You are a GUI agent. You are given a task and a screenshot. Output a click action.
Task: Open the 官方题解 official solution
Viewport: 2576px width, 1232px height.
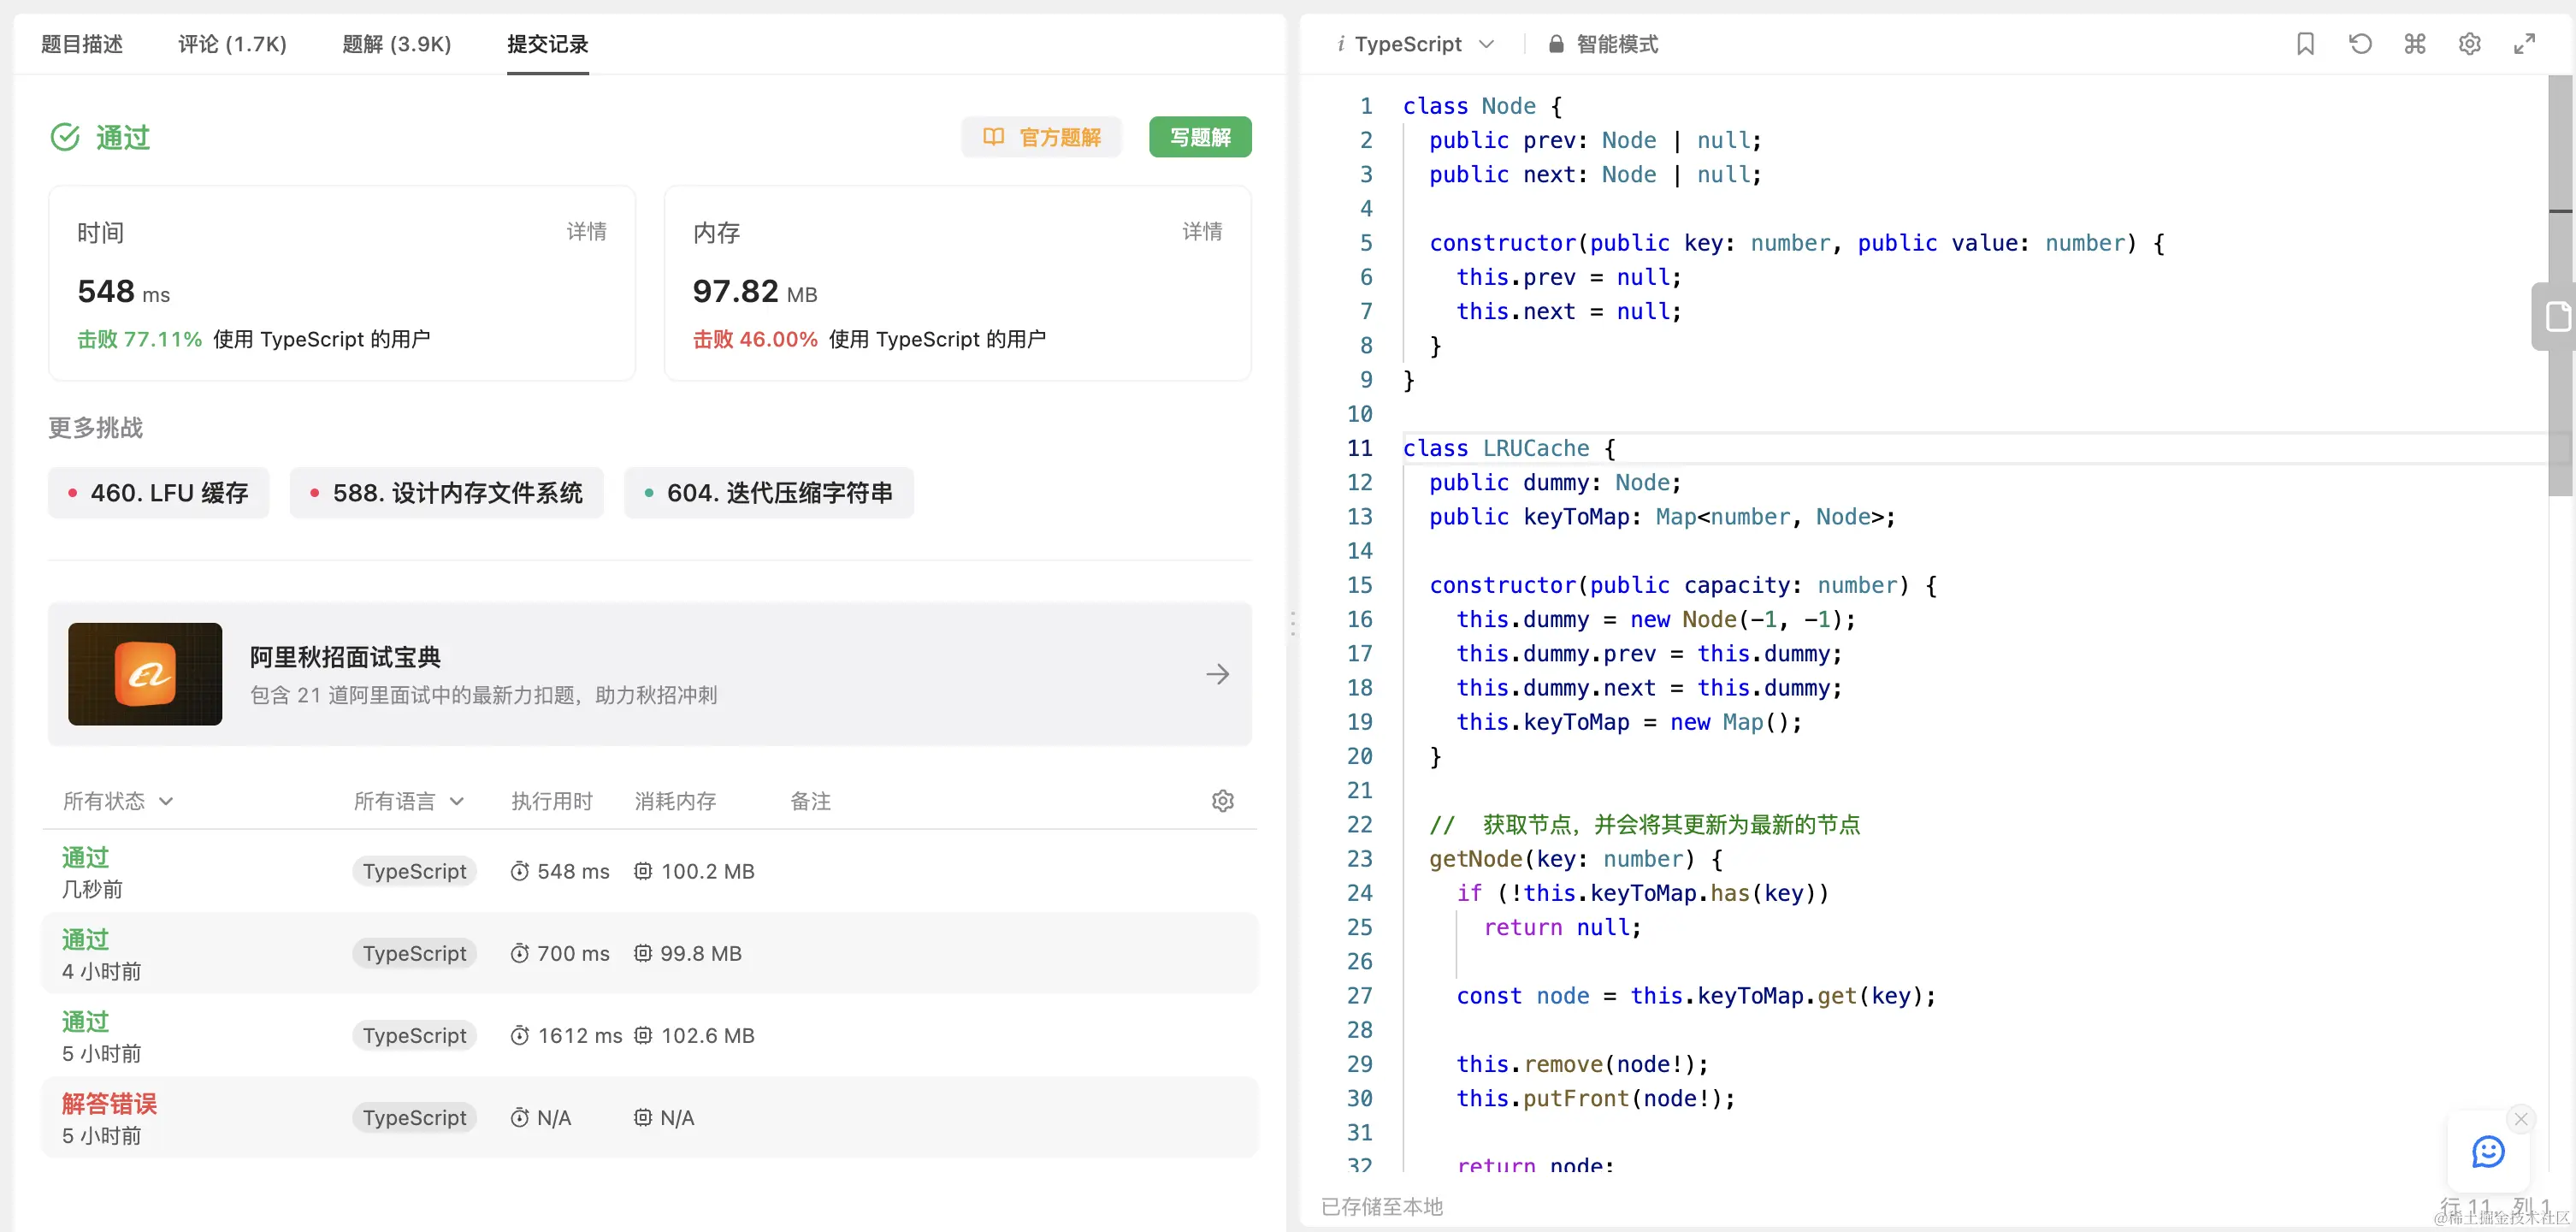1041,137
